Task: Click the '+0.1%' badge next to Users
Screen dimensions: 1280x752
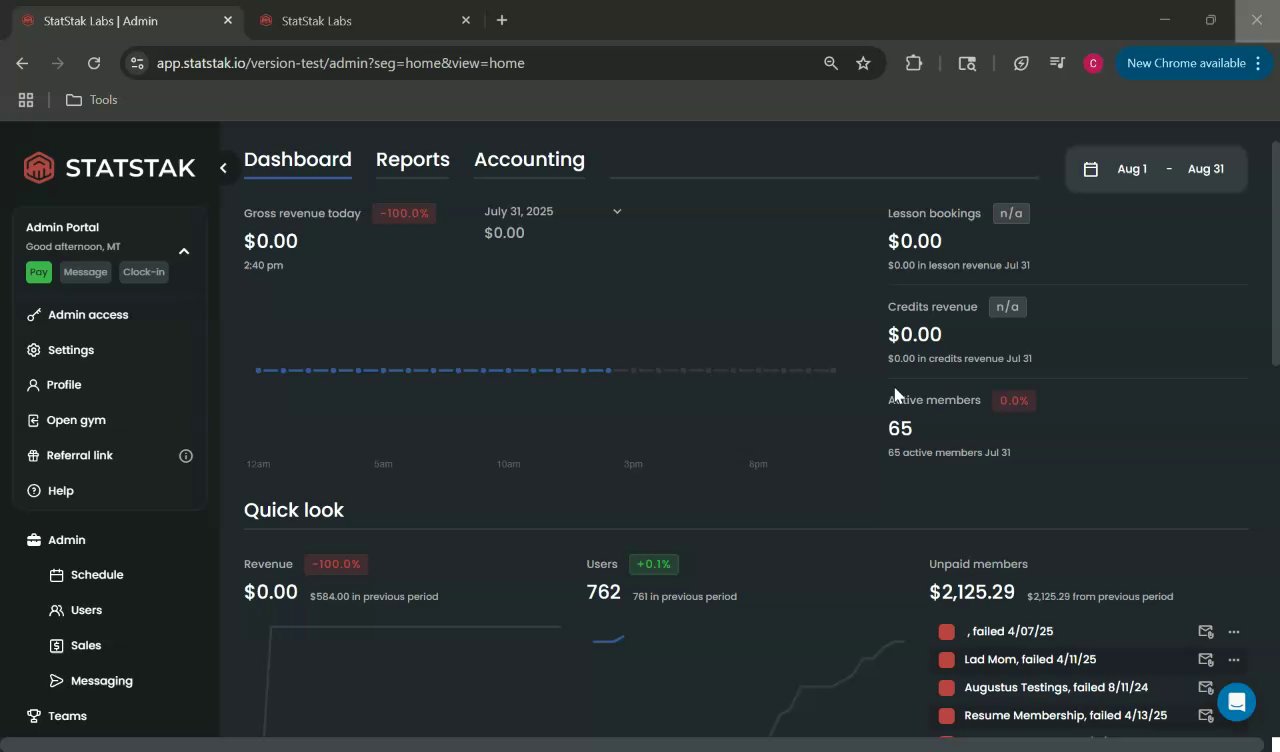Action: coord(654,564)
